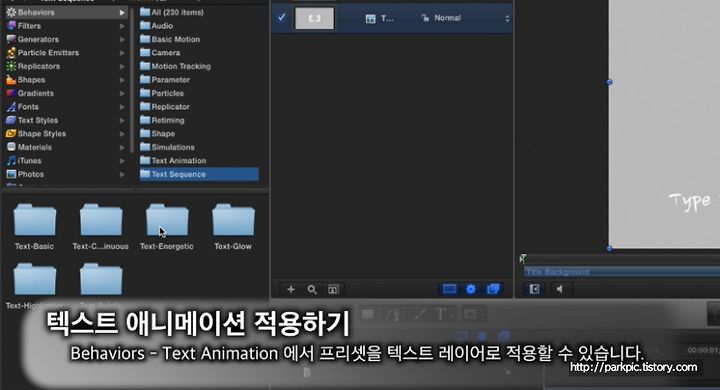Click the timeline play range marker

tap(523, 259)
